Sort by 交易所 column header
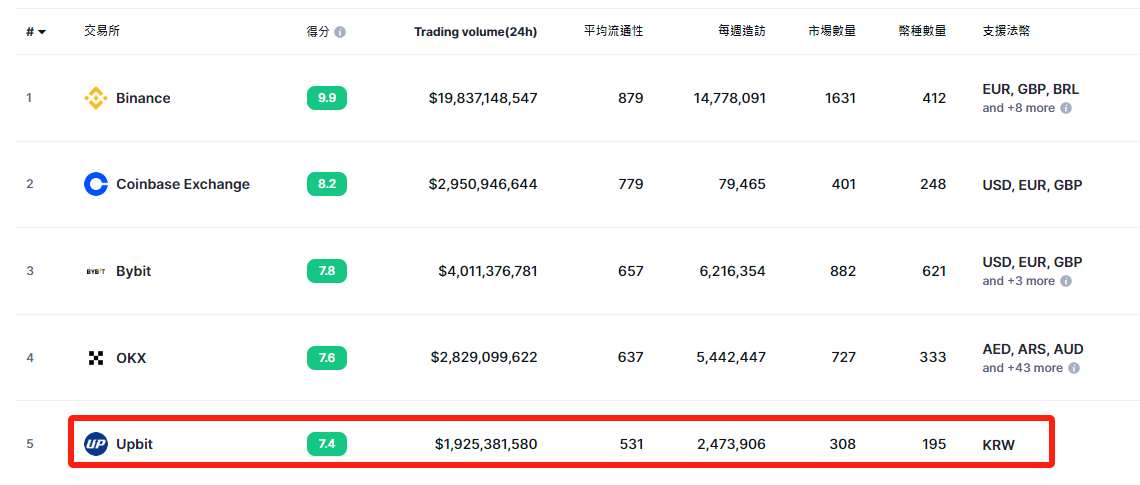Screen dimensions: 1140x485 (x=102, y=31)
